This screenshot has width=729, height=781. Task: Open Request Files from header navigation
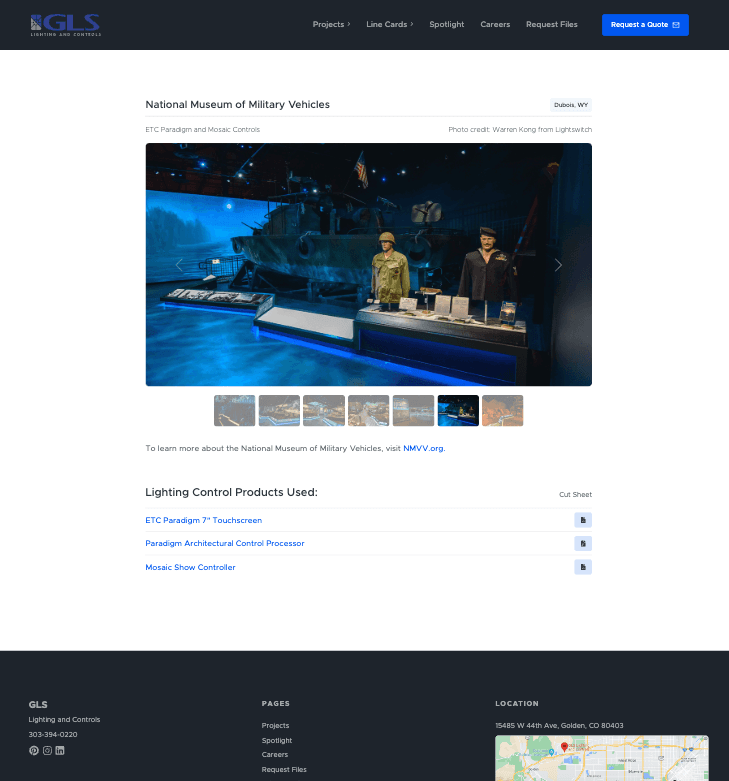pos(552,24)
